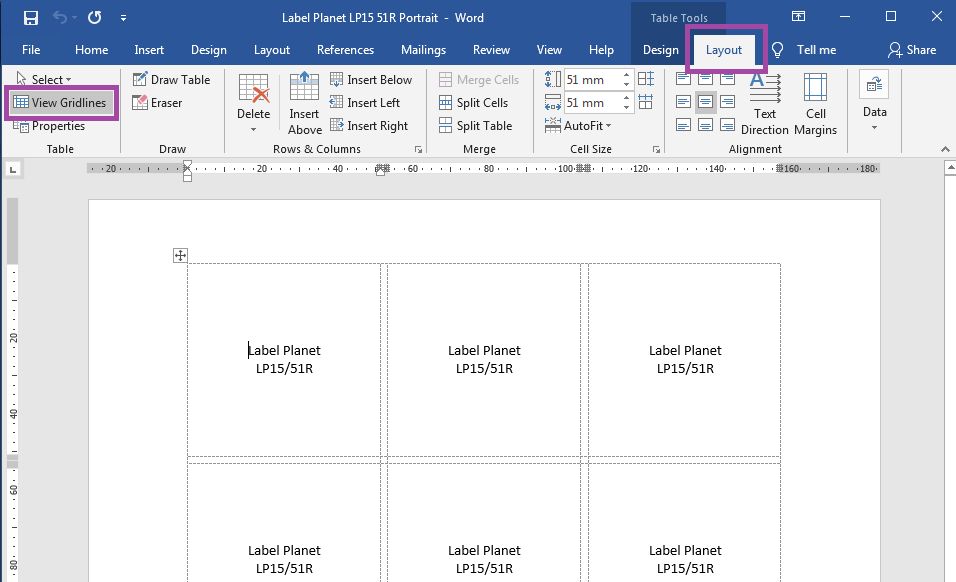This screenshot has height=582, width=956.
Task: Toggle View Gridlines
Action: (x=60, y=102)
